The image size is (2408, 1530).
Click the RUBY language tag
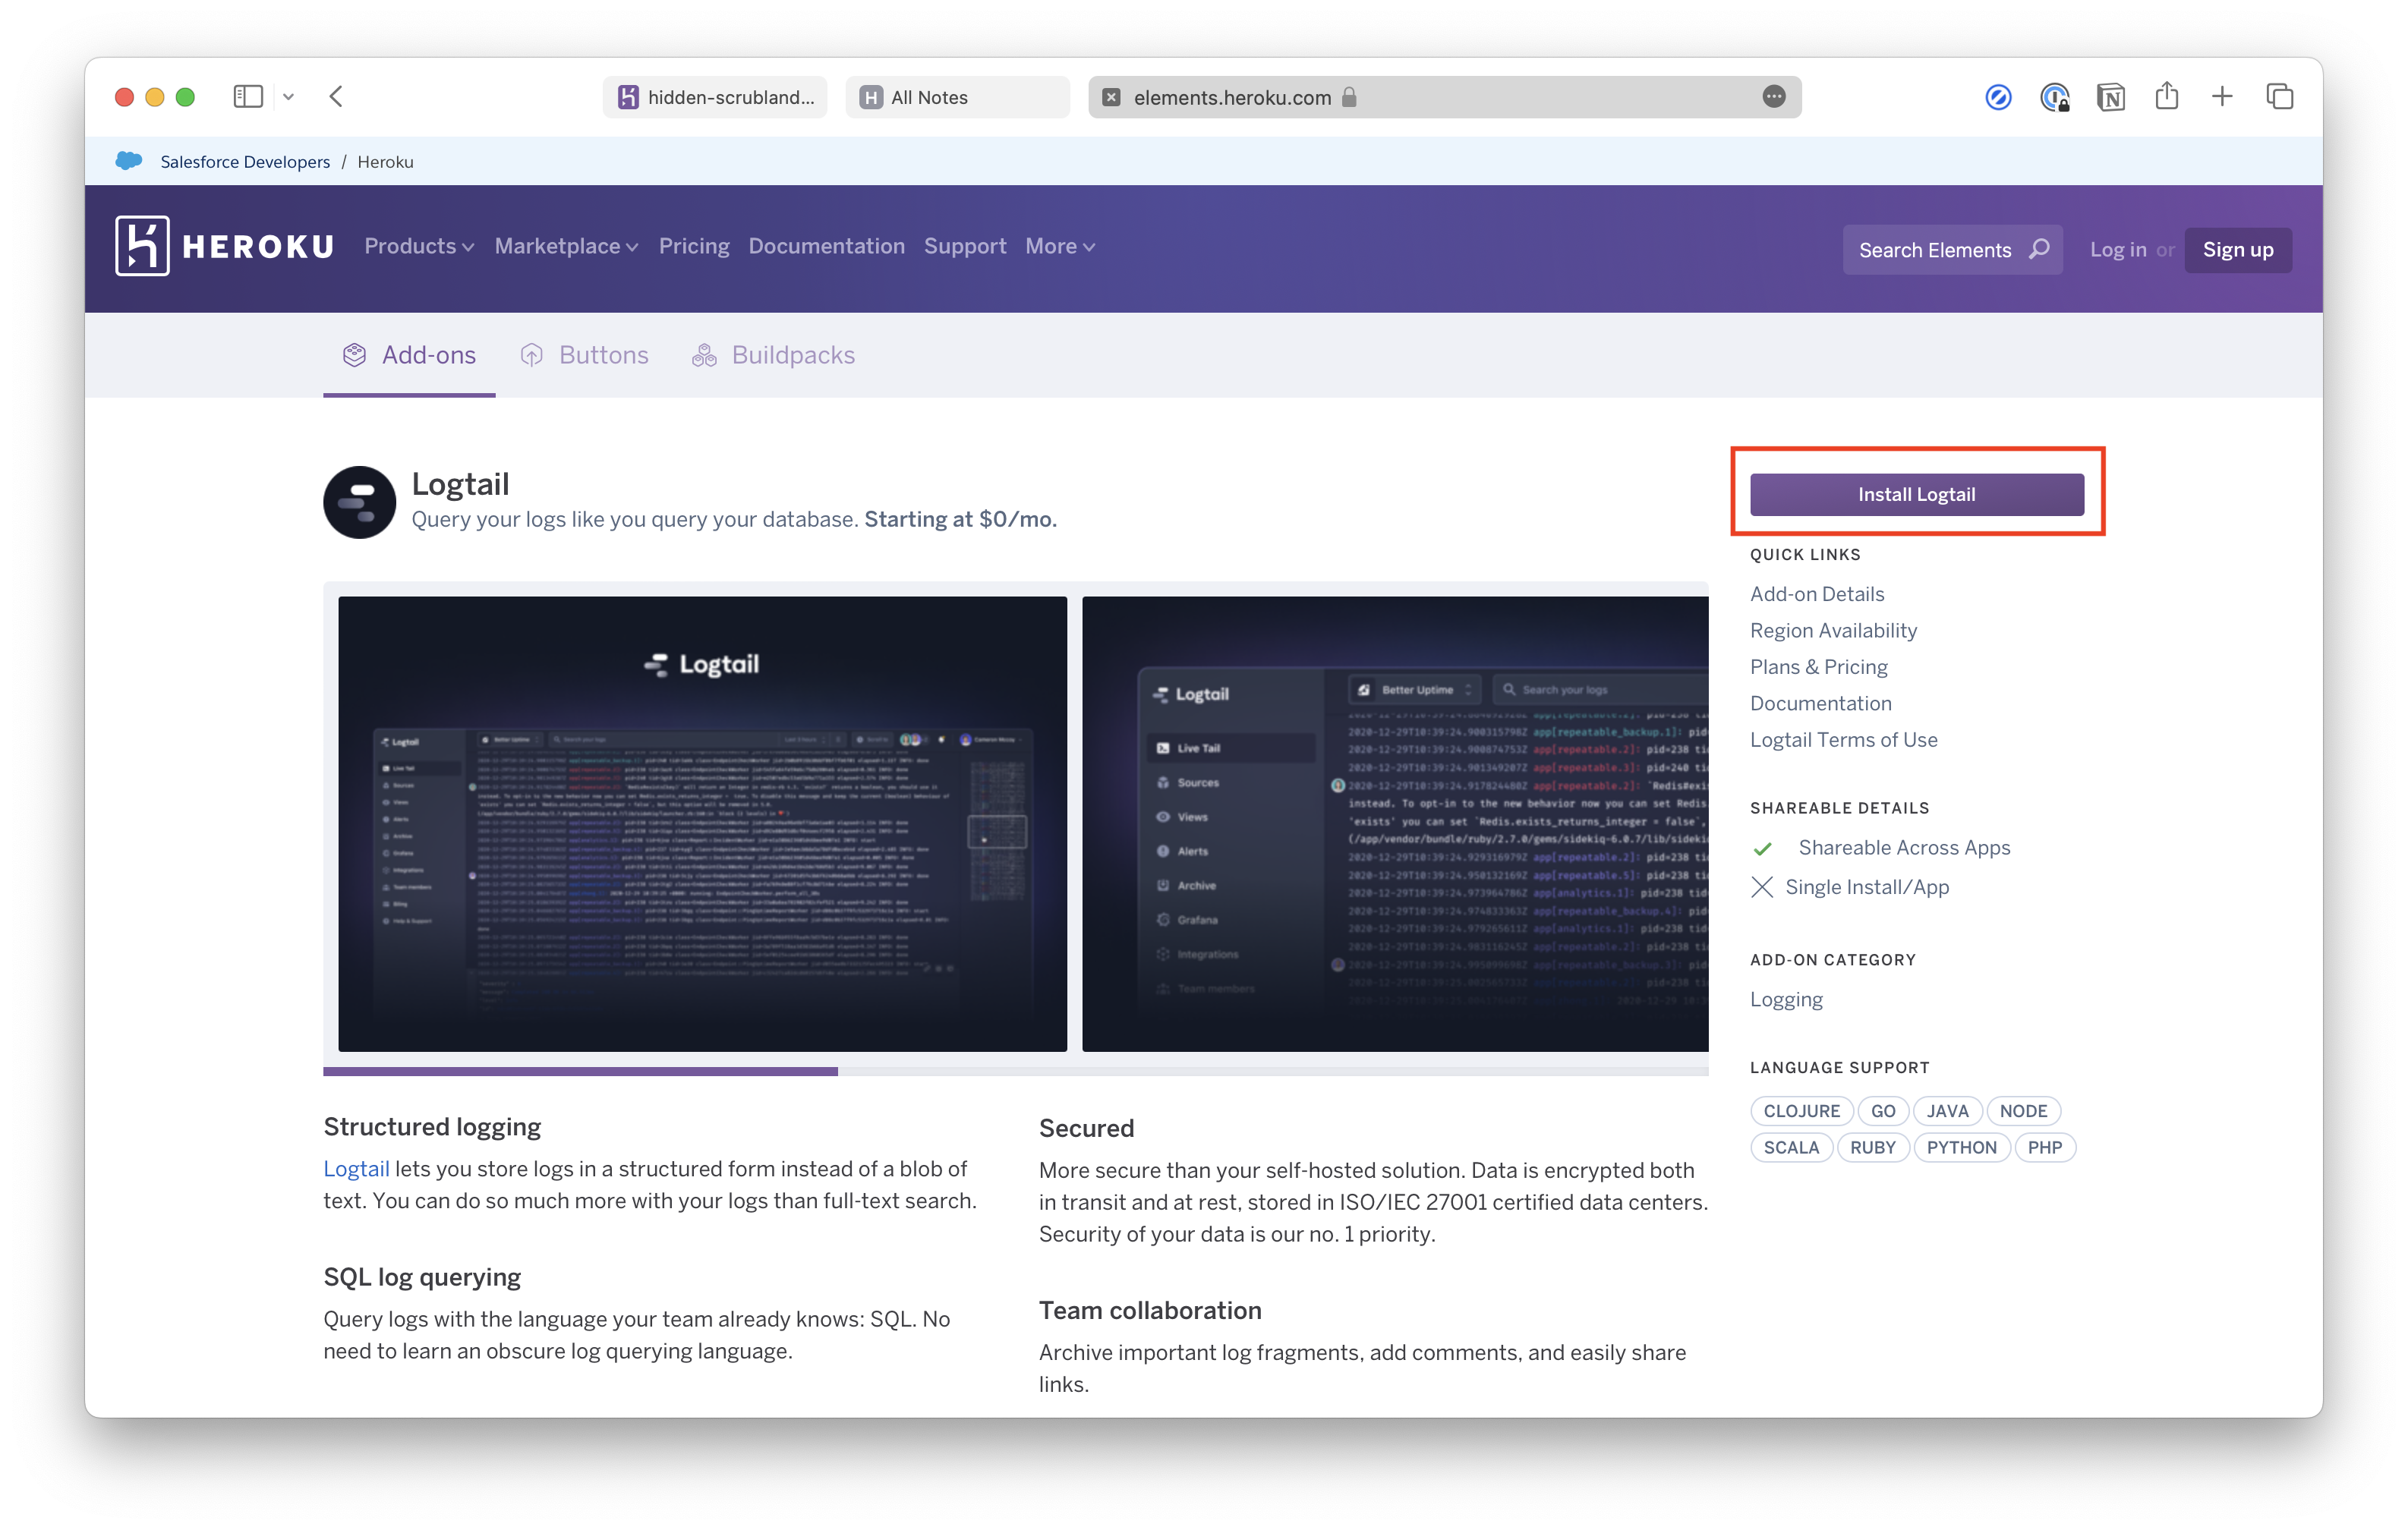(x=1872, y=1147)
